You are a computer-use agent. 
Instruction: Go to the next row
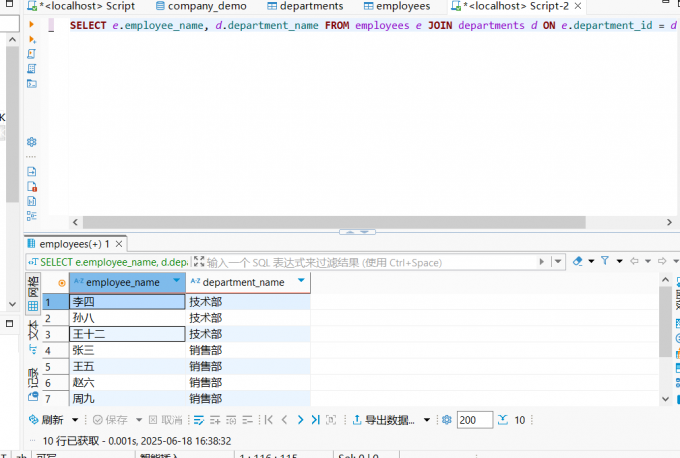300,419
